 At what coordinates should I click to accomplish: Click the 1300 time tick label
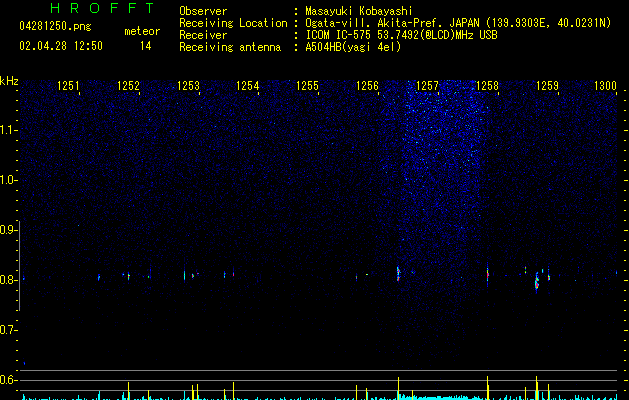pyautogui.click(x=605, y=86)
